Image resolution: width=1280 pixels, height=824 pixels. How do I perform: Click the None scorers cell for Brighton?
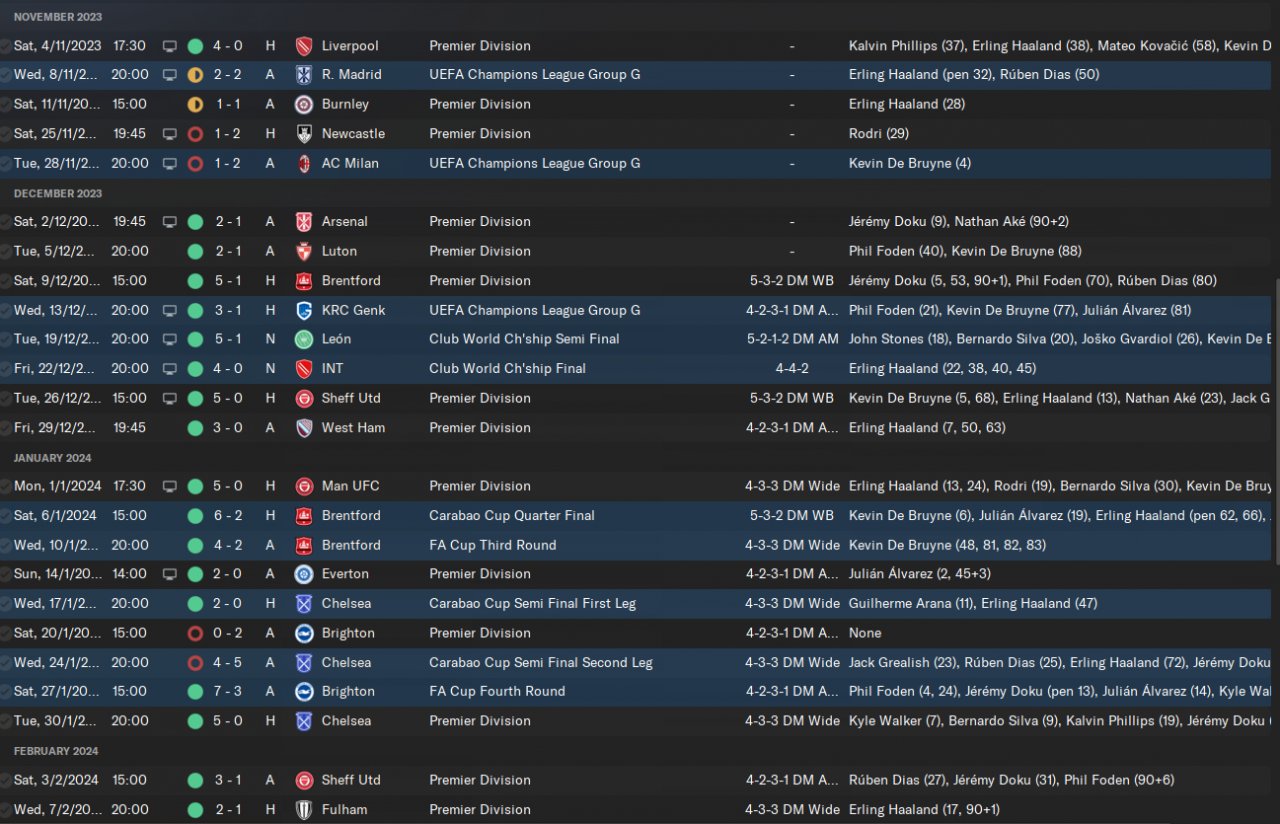pos(865,633)
